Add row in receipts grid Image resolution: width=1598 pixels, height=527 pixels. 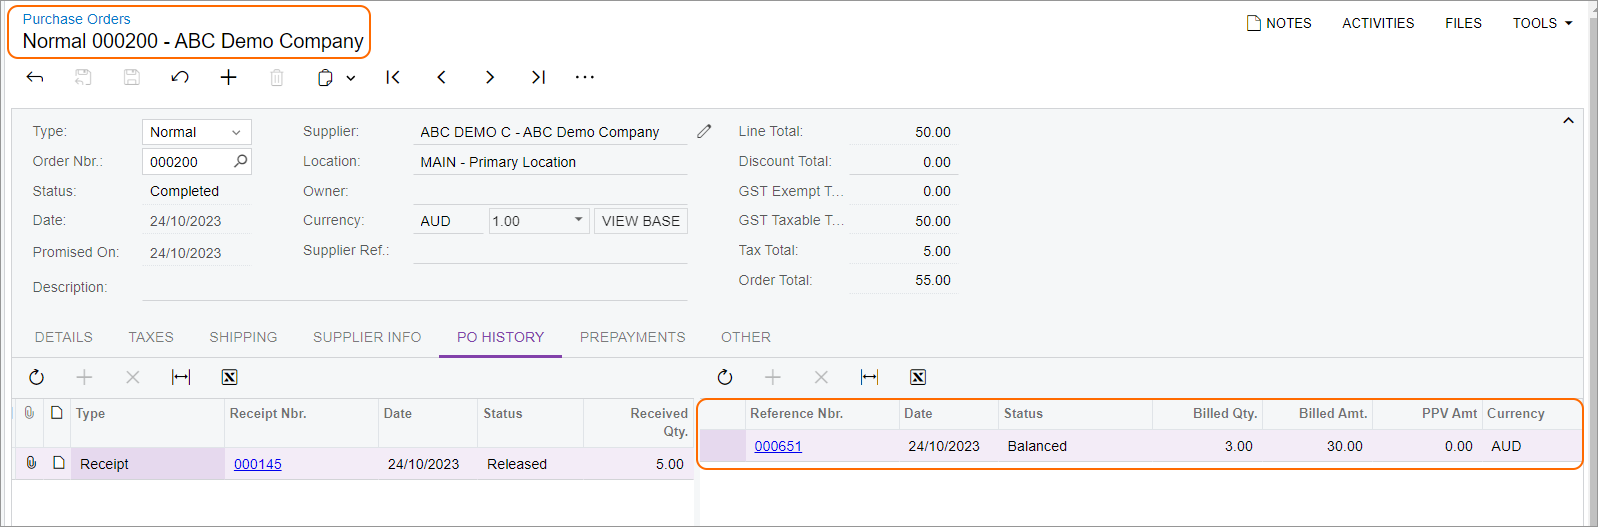click(x=84, y=377)
